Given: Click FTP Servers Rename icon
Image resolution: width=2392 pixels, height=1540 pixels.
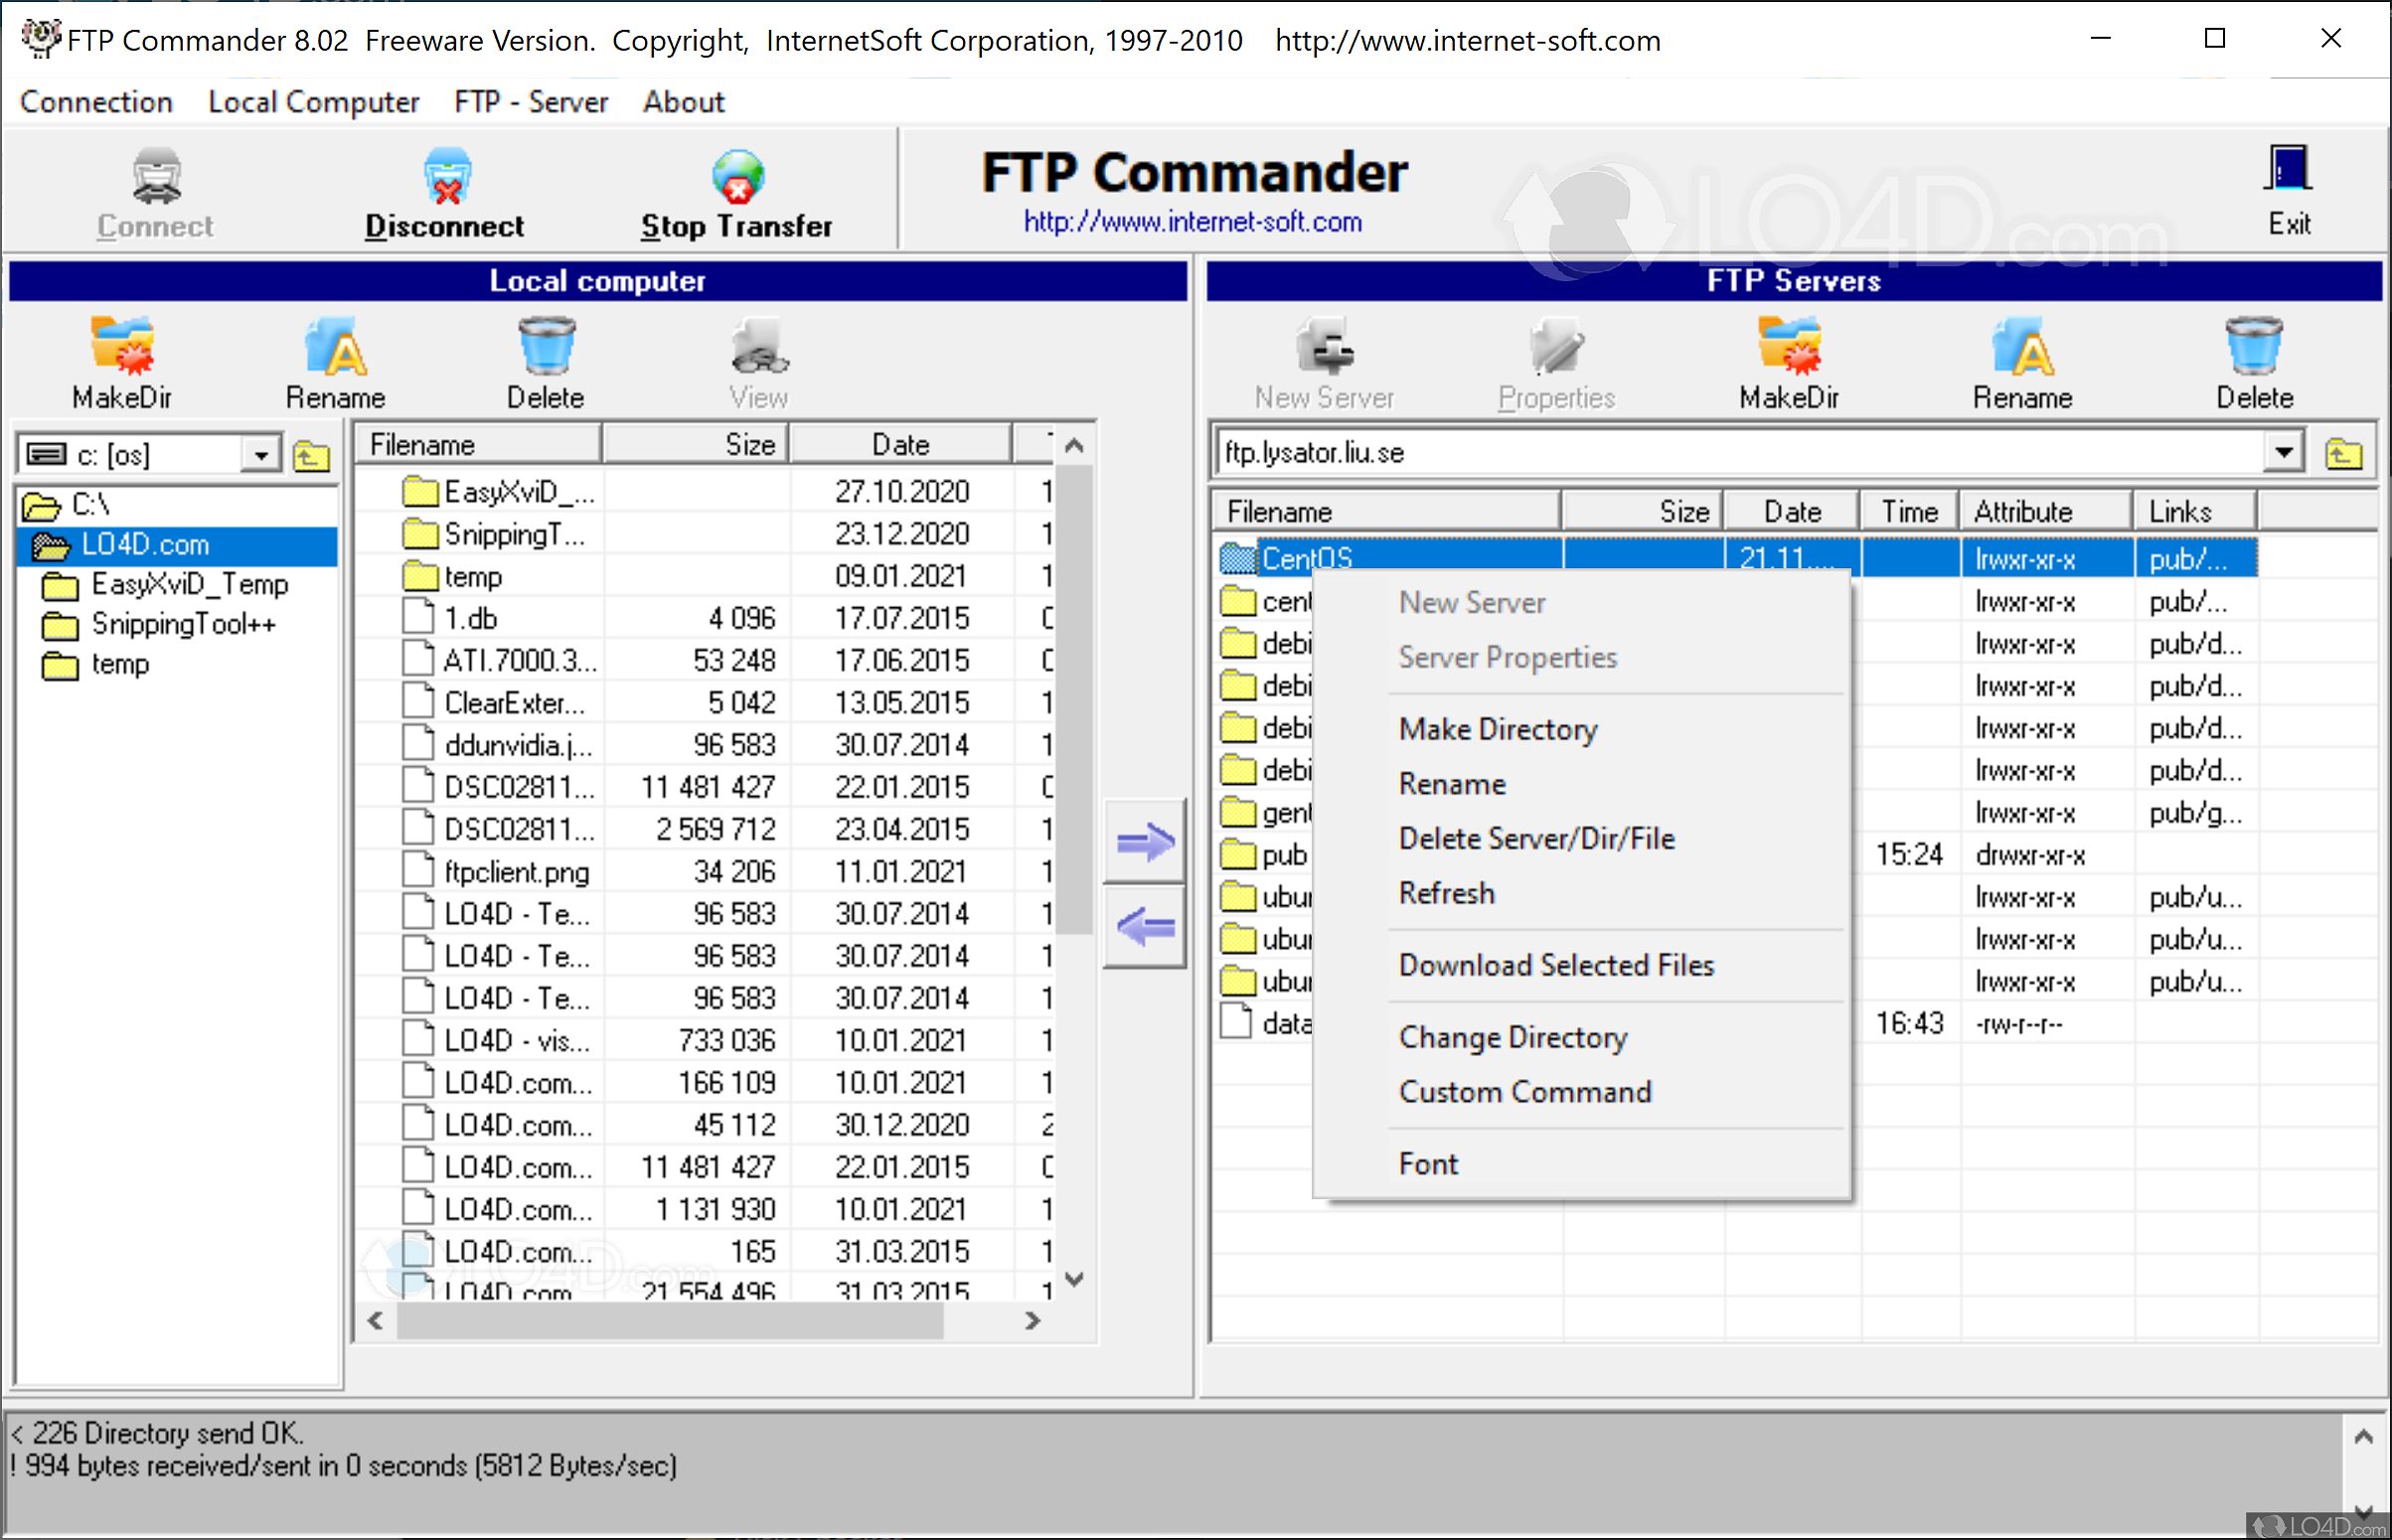Looking at the screenshot, I should point(2022,346).
